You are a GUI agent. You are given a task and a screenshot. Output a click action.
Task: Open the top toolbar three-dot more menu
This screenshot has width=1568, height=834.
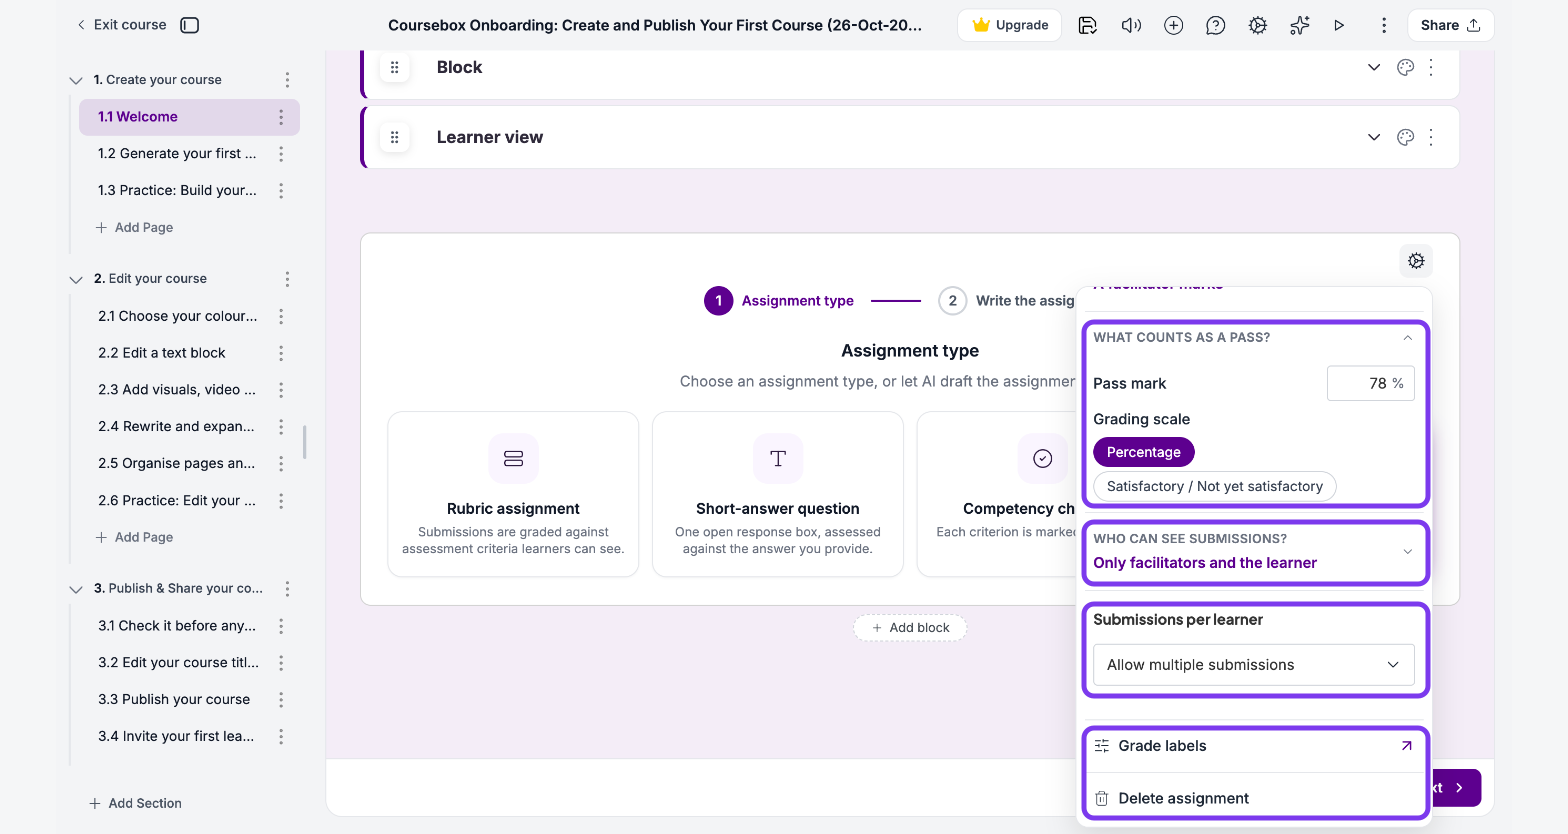point(1384,25)
